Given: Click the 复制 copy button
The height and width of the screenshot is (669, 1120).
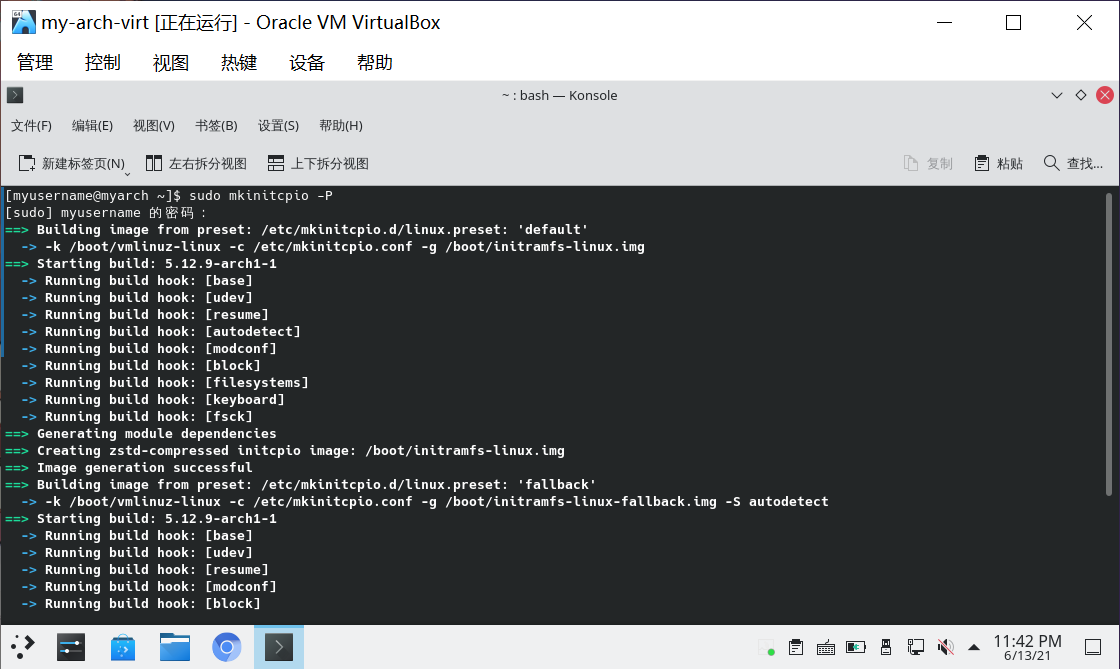Looking at the screenshot, I should (x=928, y=162).
